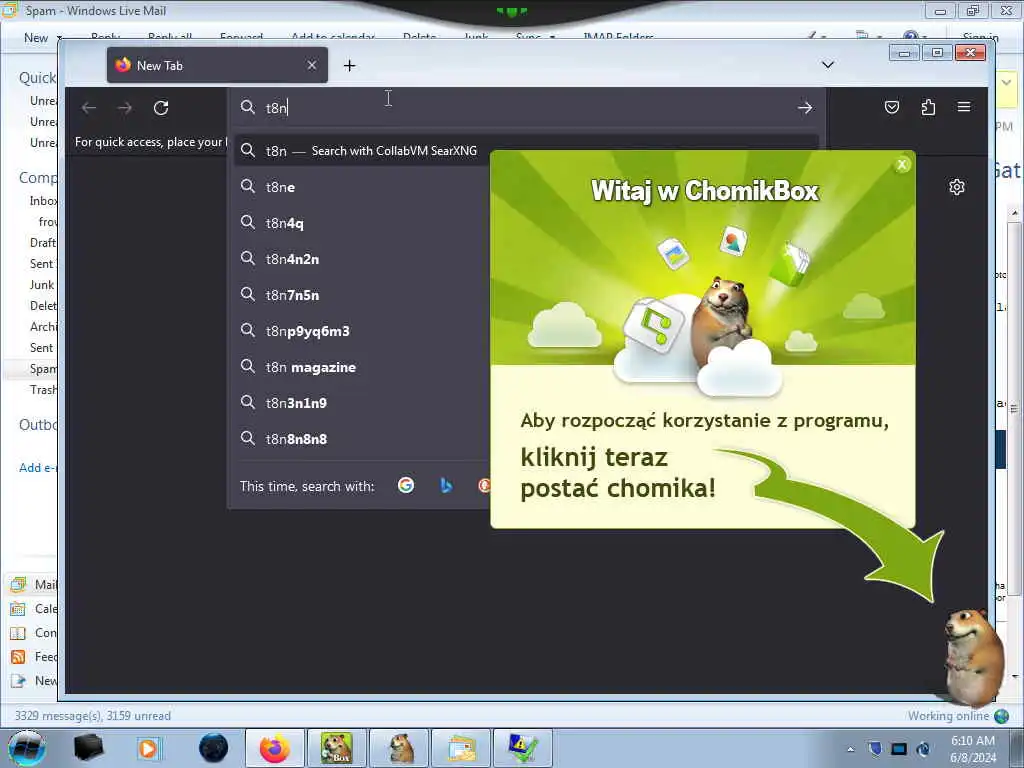Click the Firefox back arrow

(89, 108)
